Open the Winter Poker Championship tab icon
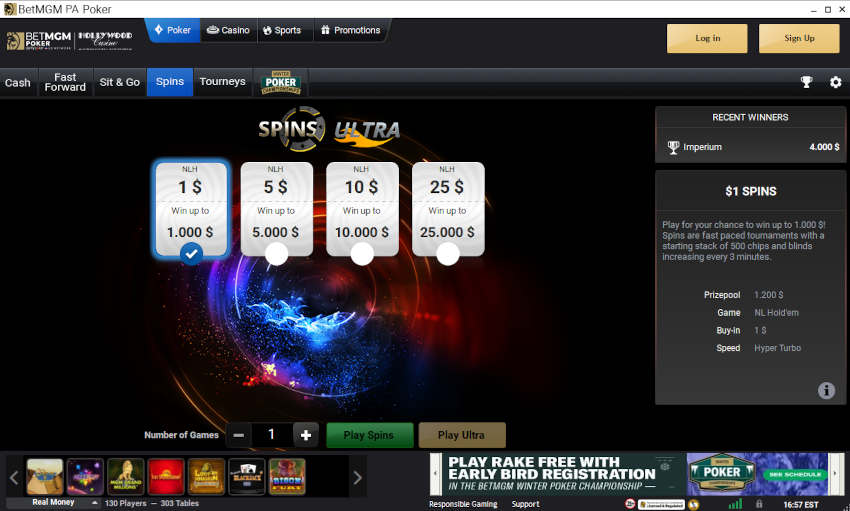Screen dimensions: 850x511 (x=280, y=82)
